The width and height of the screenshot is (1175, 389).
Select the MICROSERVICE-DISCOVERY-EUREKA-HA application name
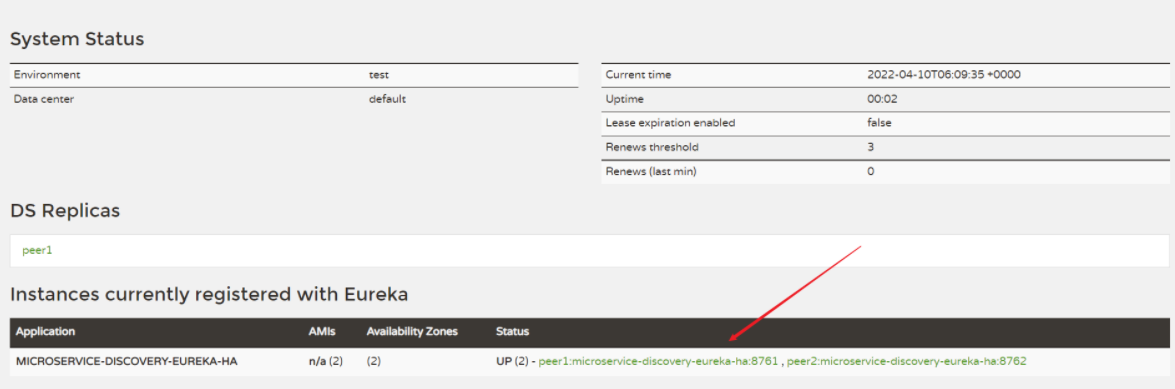(127, 361)
